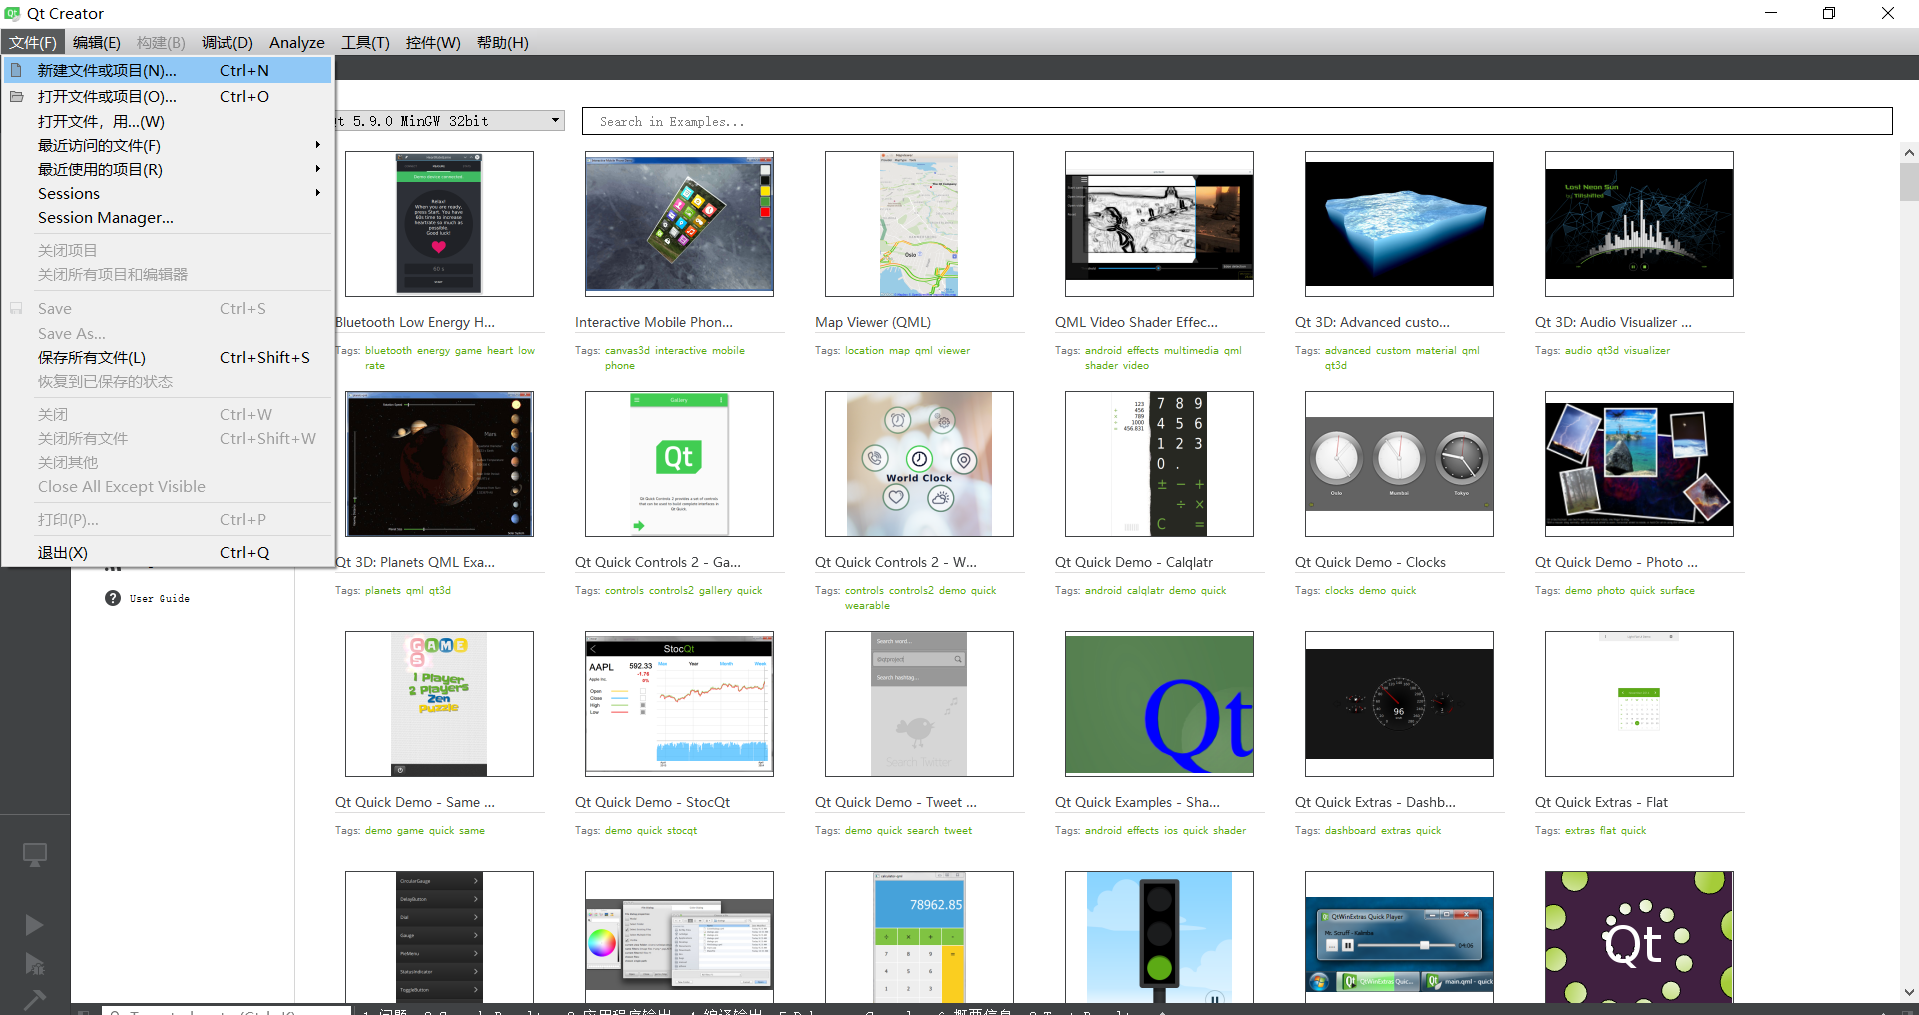The width and height of the screenshot is (1919, 1015).
Task: Click the User Guide link
Action: coord(159,598)
